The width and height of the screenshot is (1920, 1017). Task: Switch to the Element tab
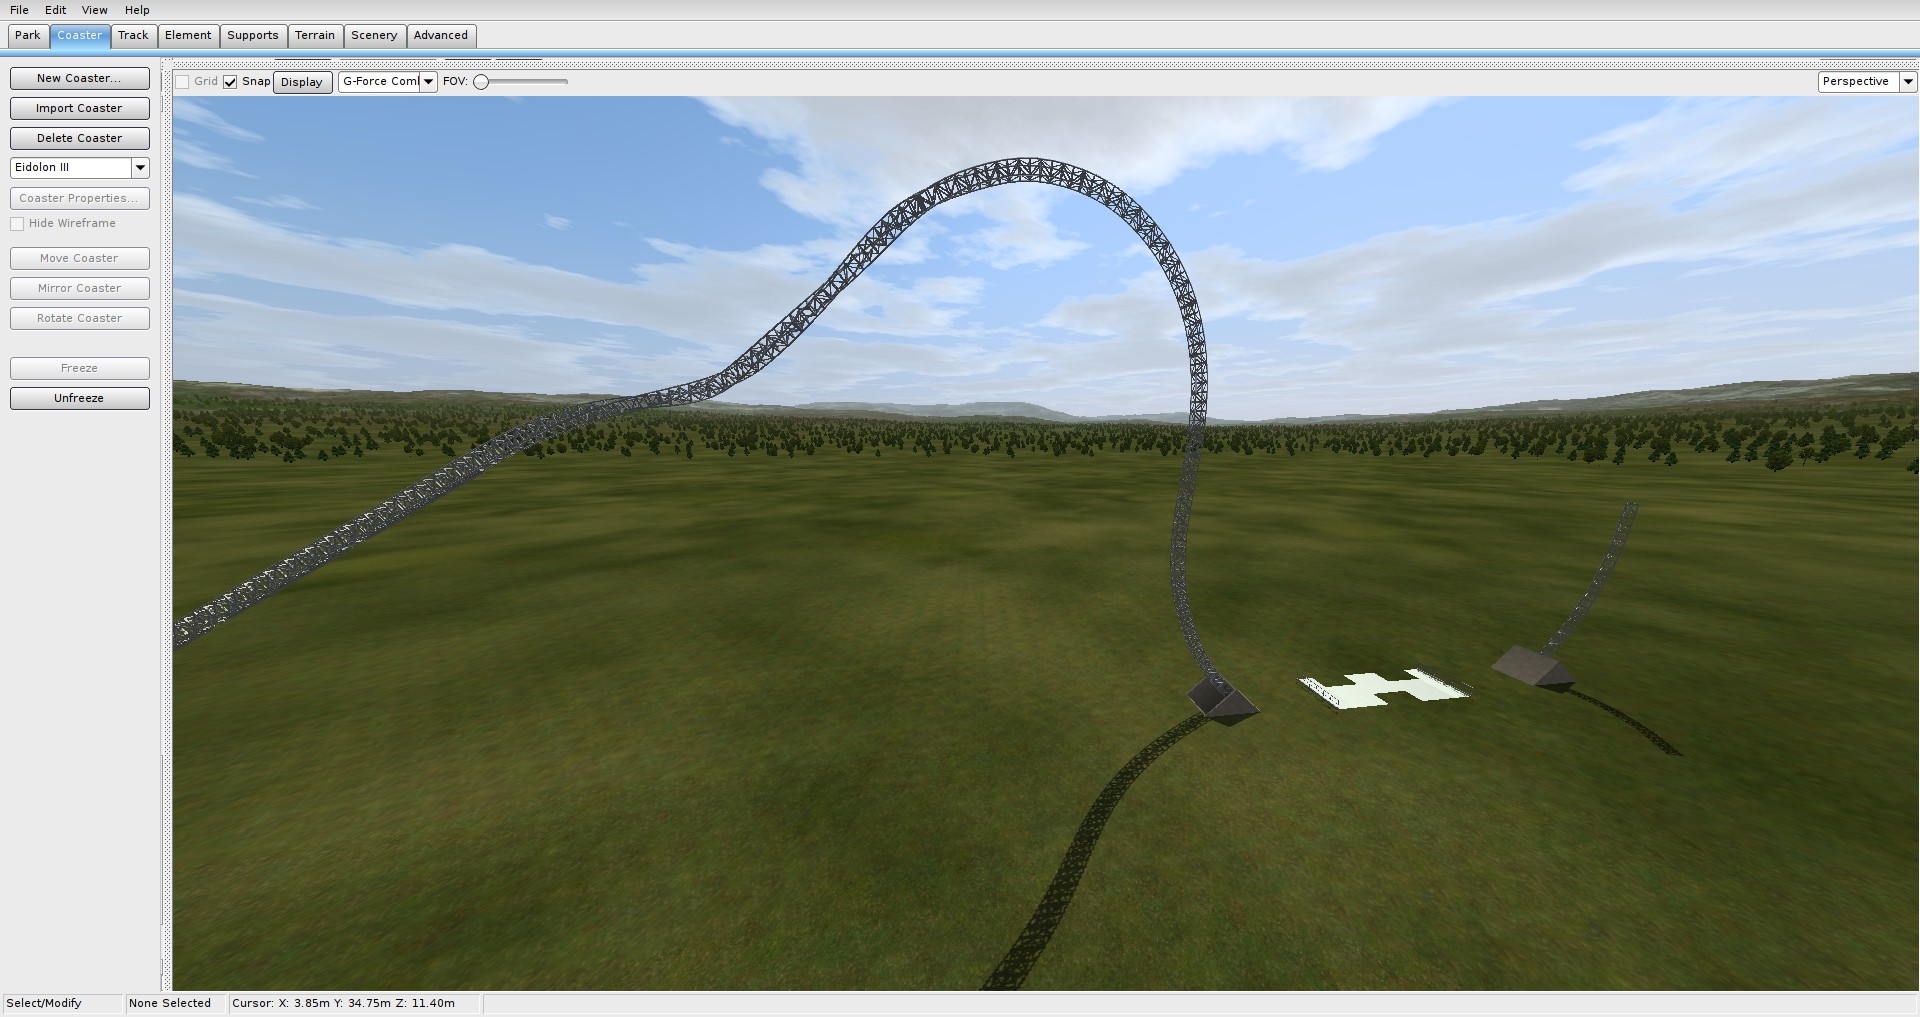(x=188, y=35)
